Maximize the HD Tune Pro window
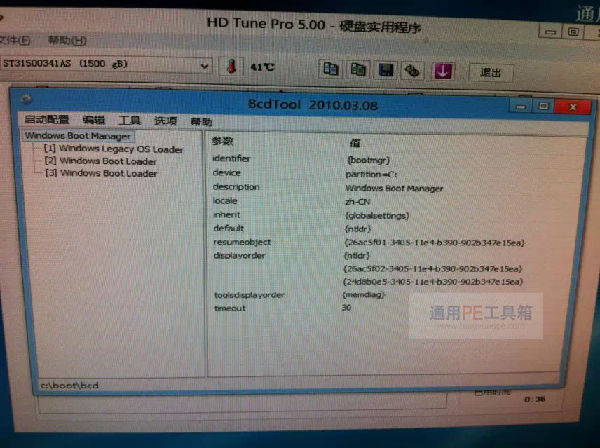Viewport: 600px width, 448px height. pos(573,31)
